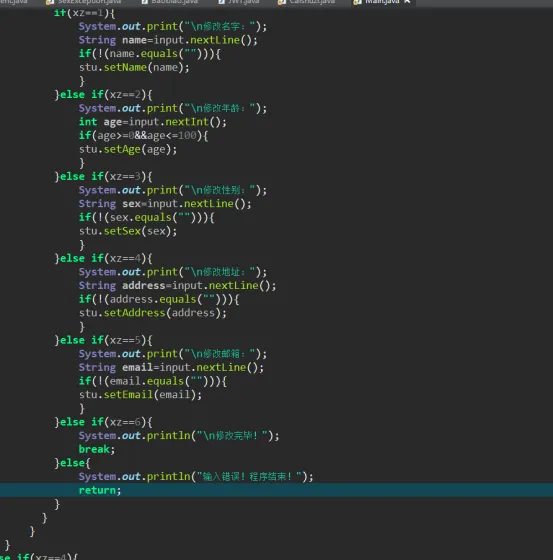Click the print line containing "修改年龄"
The height and width of the screenshot is (560, 553).
173,108
